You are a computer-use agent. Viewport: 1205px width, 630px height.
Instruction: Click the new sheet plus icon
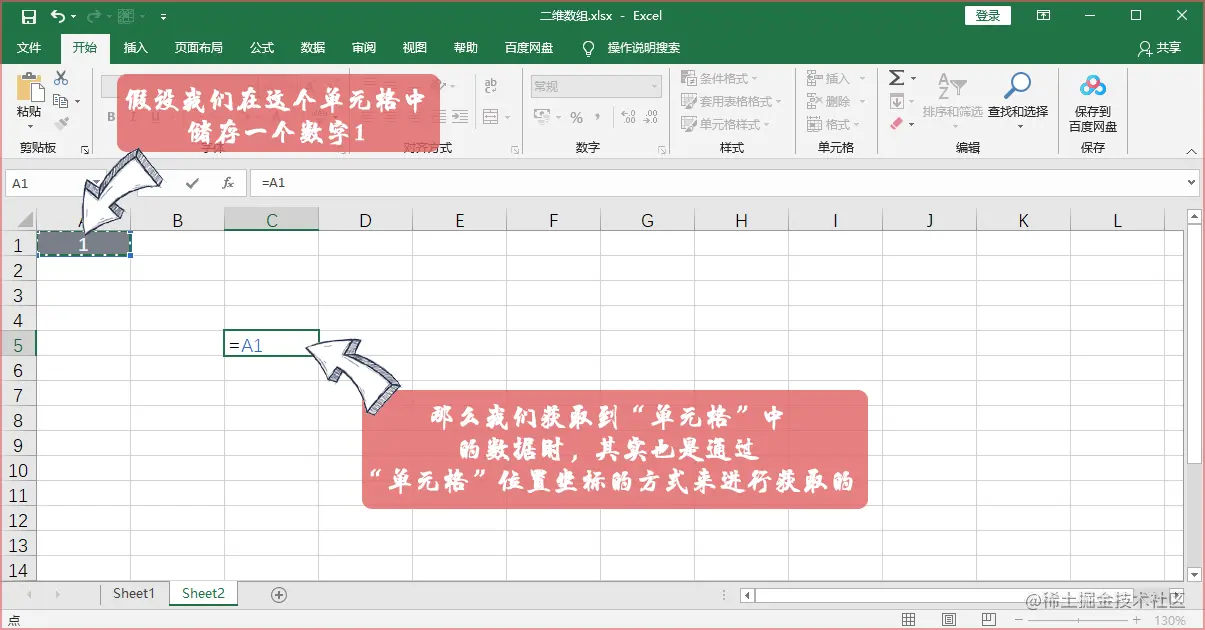(279, 594)
